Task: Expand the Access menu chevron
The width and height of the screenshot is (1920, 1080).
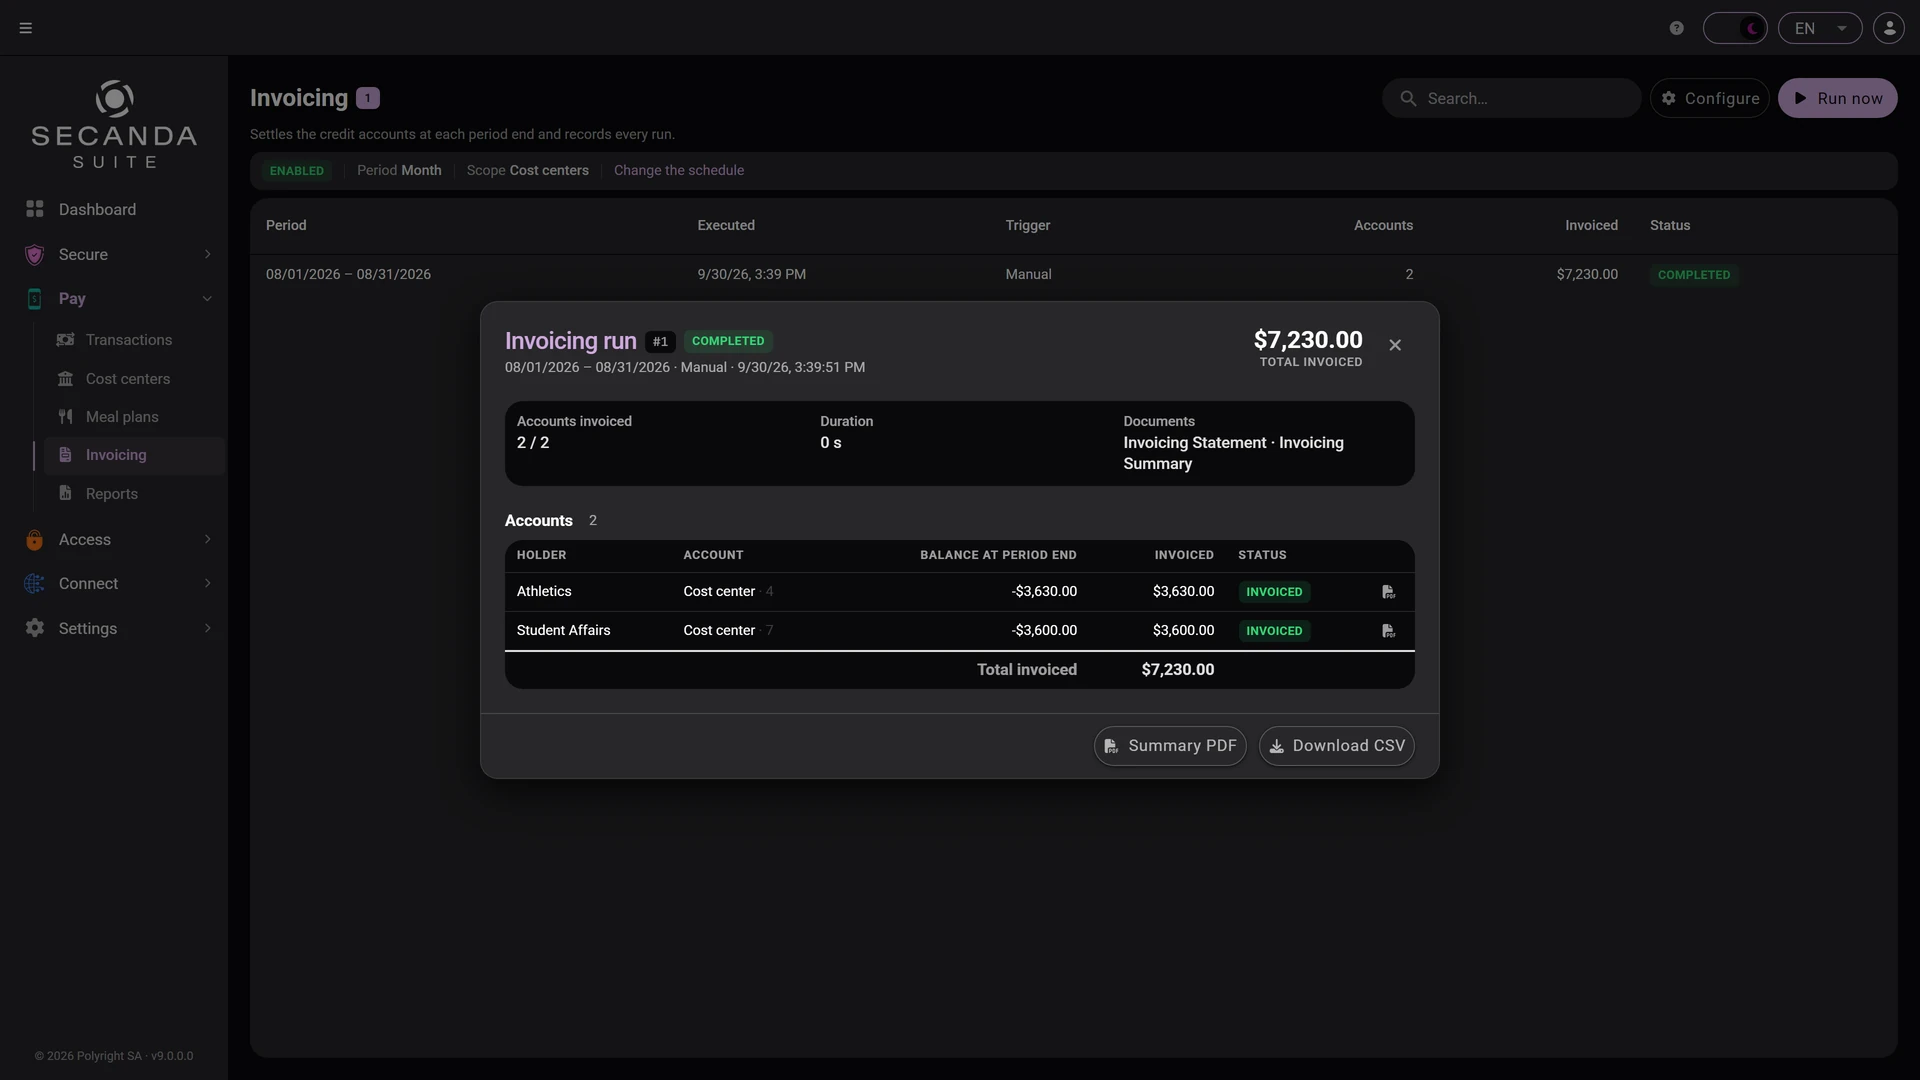Action: coord(207,539)
